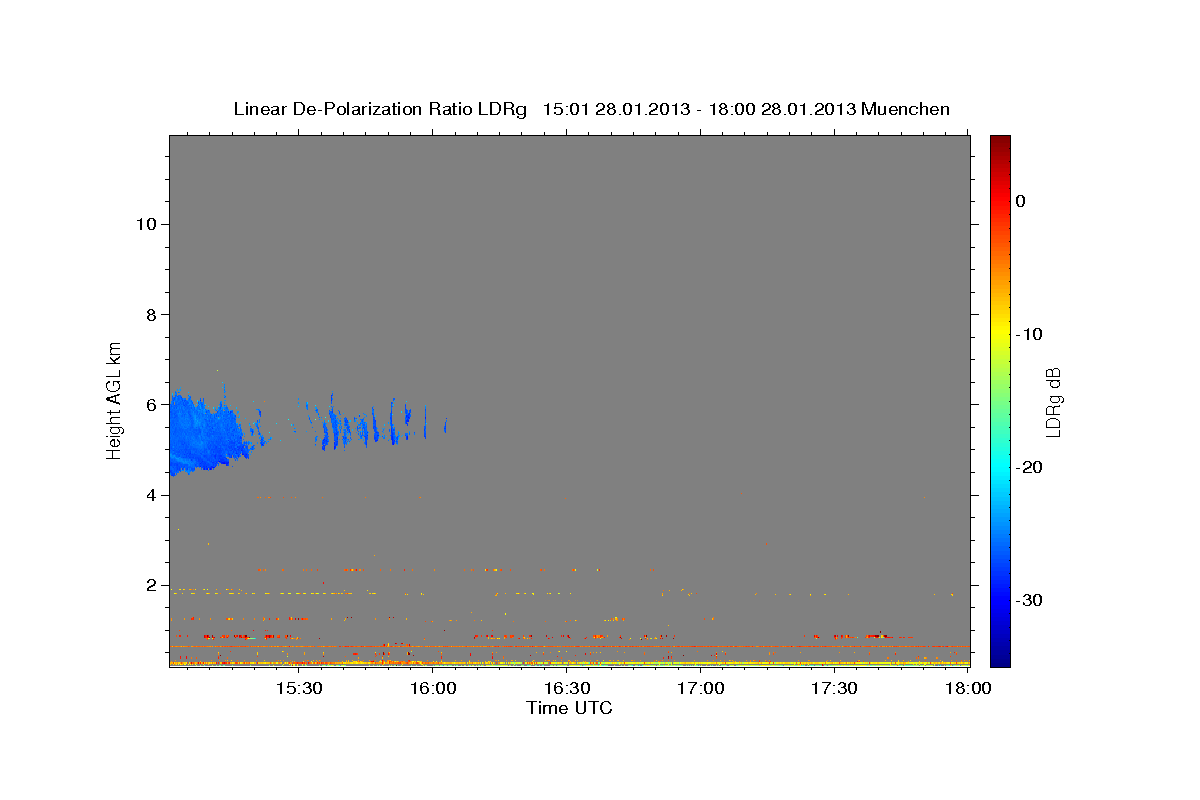
Task: Click the 'LDRg dB' colorbar label
Action: point(1053,401)
